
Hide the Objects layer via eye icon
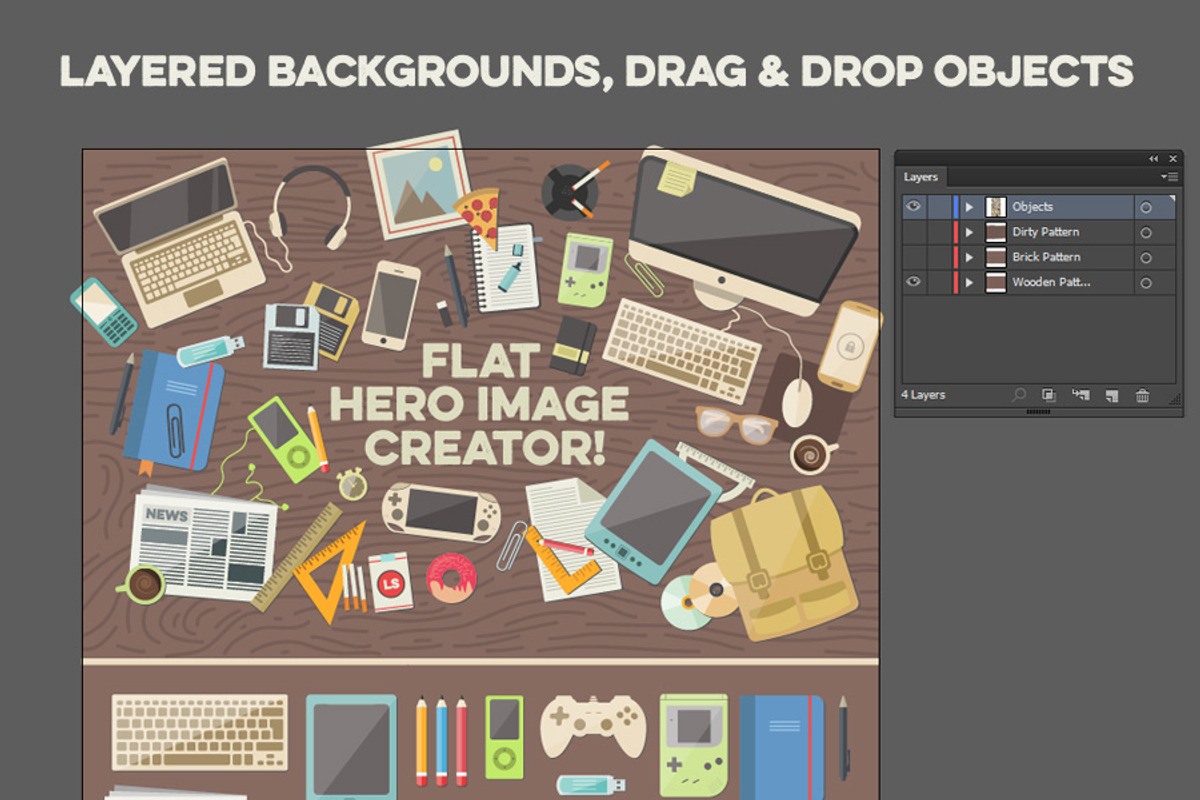tap(913, 207)
